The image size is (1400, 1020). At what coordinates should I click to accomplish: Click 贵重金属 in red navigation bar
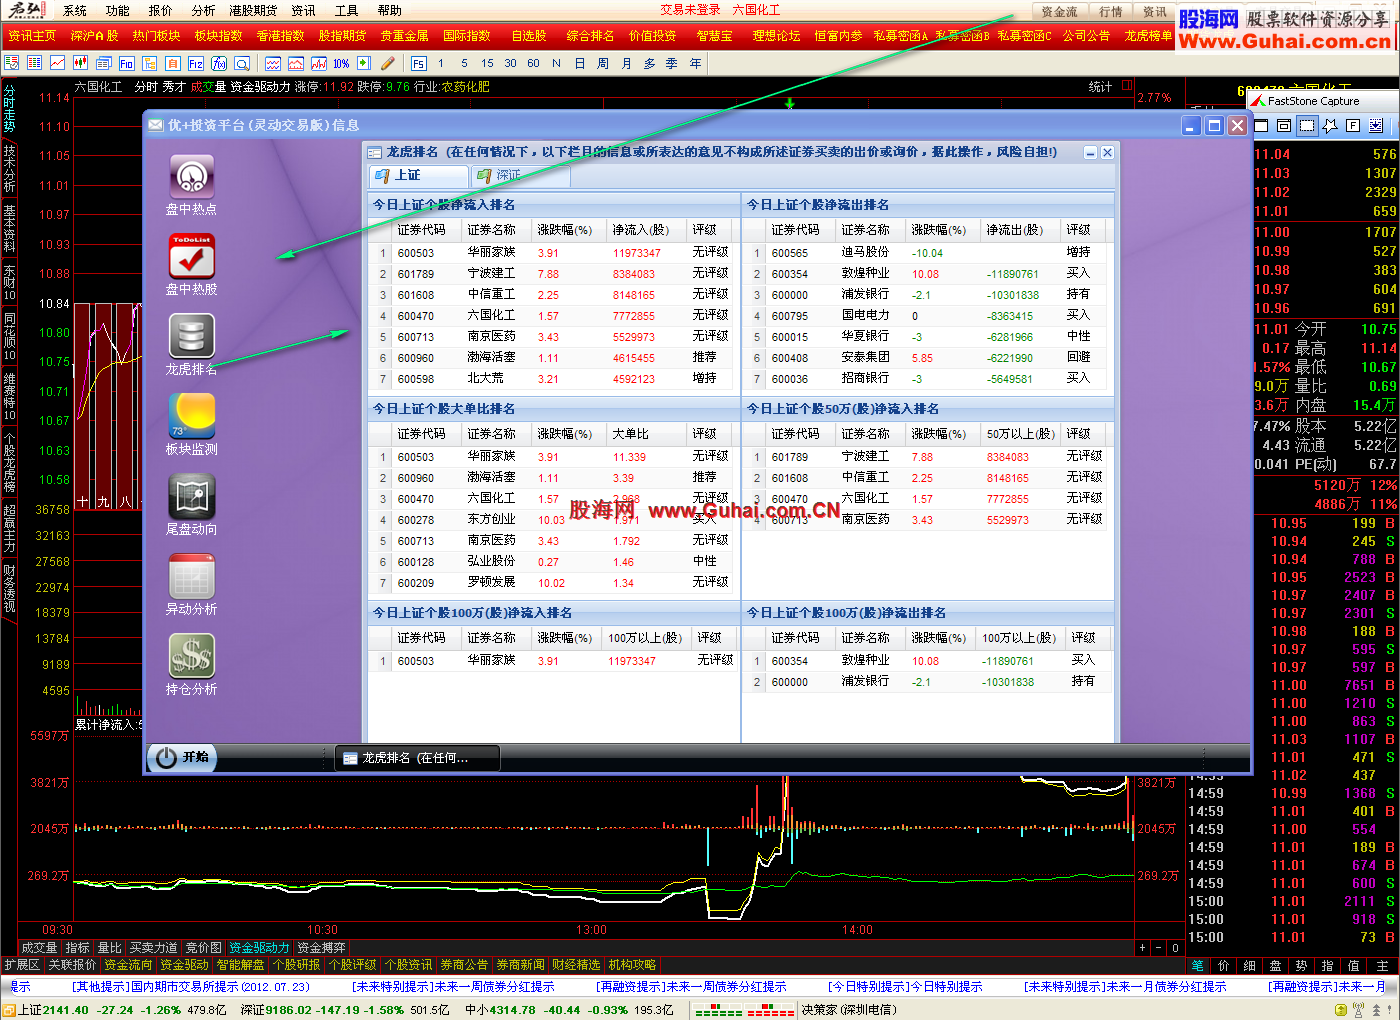[405, 36]
